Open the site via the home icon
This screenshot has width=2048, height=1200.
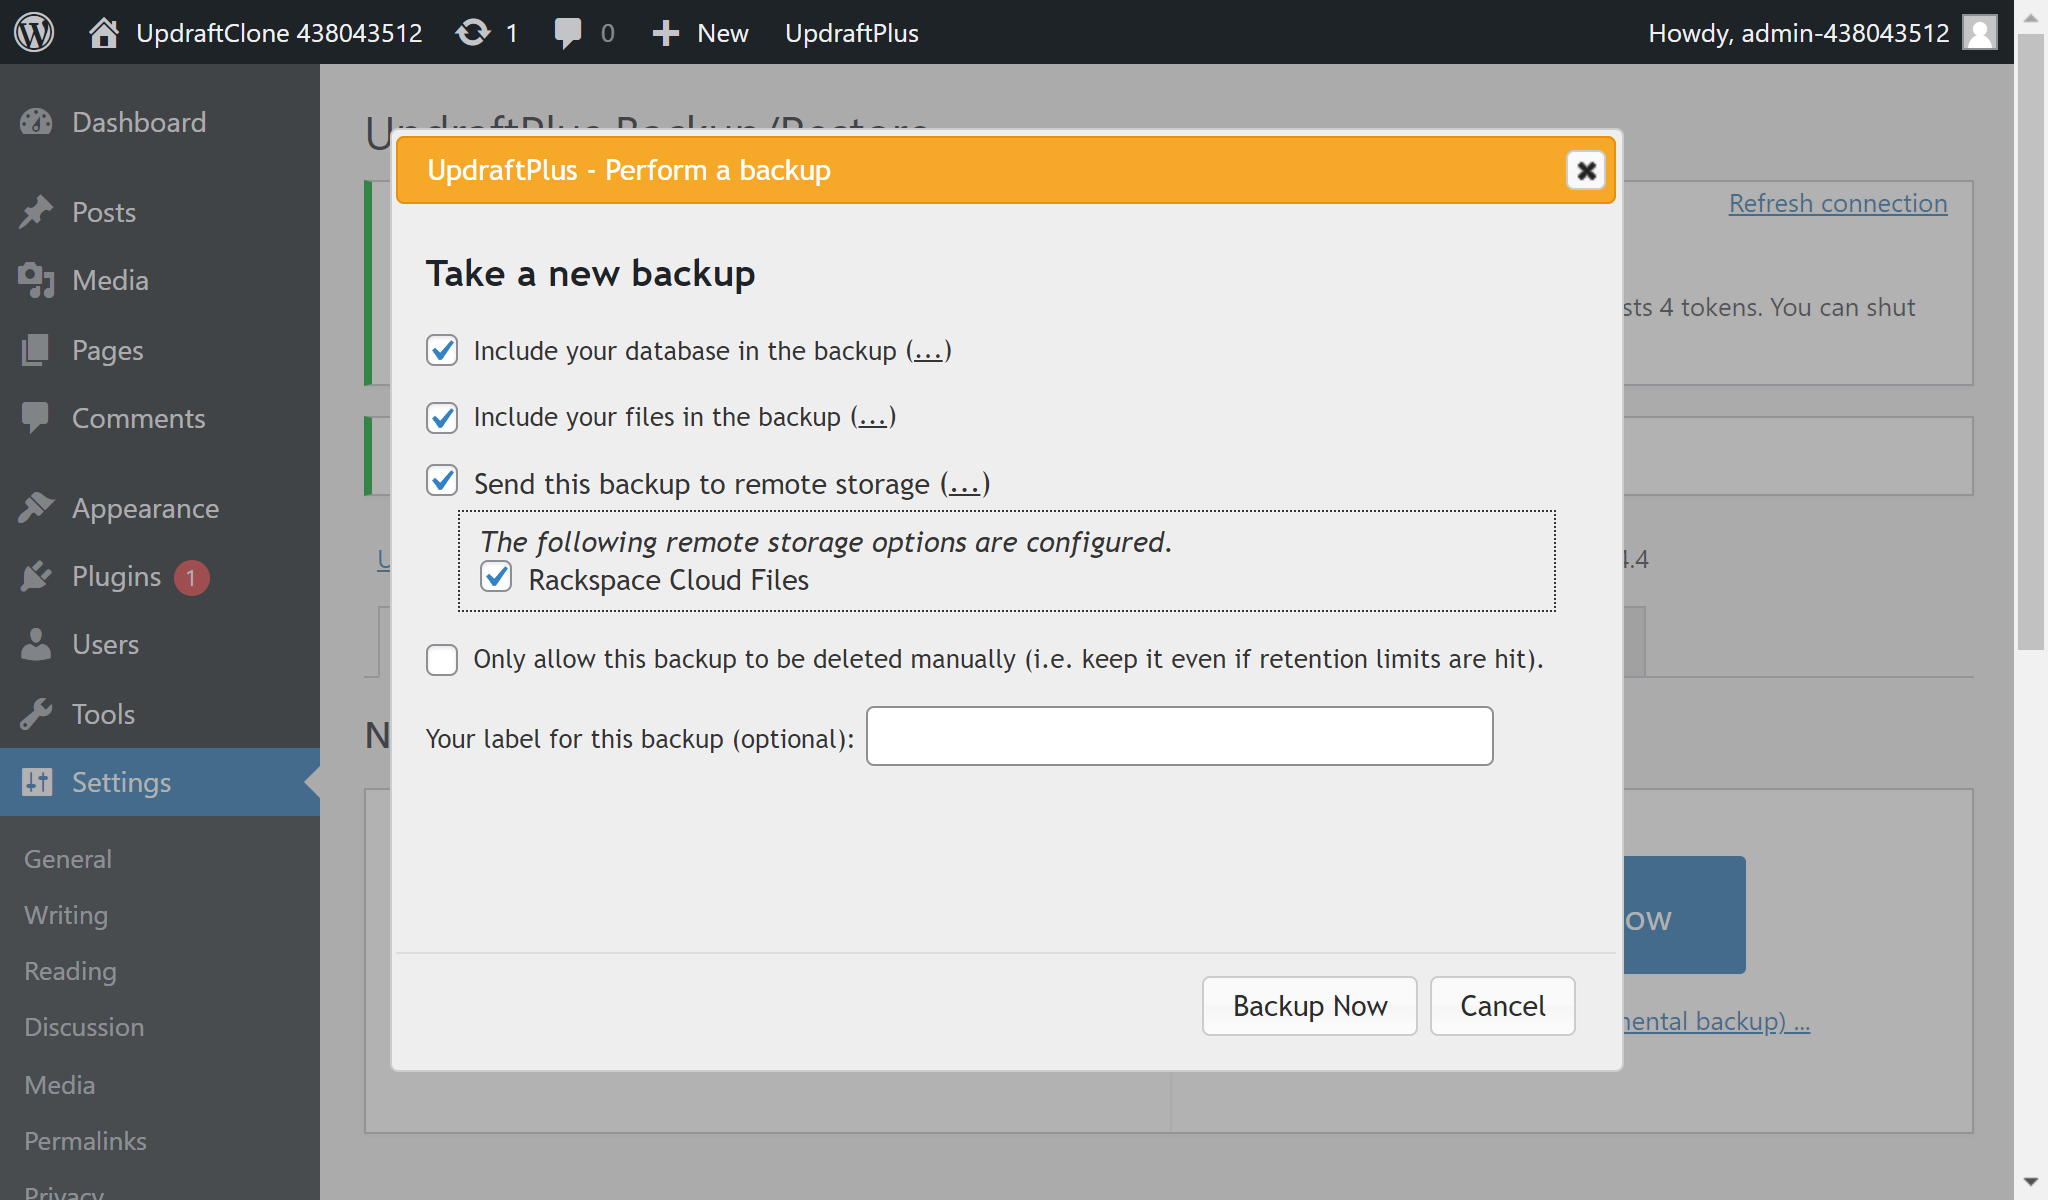105,32
